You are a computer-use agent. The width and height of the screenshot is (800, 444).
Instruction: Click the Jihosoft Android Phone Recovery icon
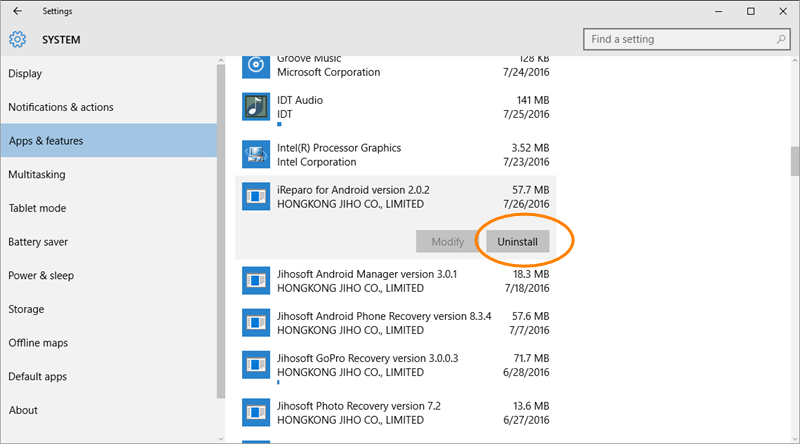click(256, 323)
